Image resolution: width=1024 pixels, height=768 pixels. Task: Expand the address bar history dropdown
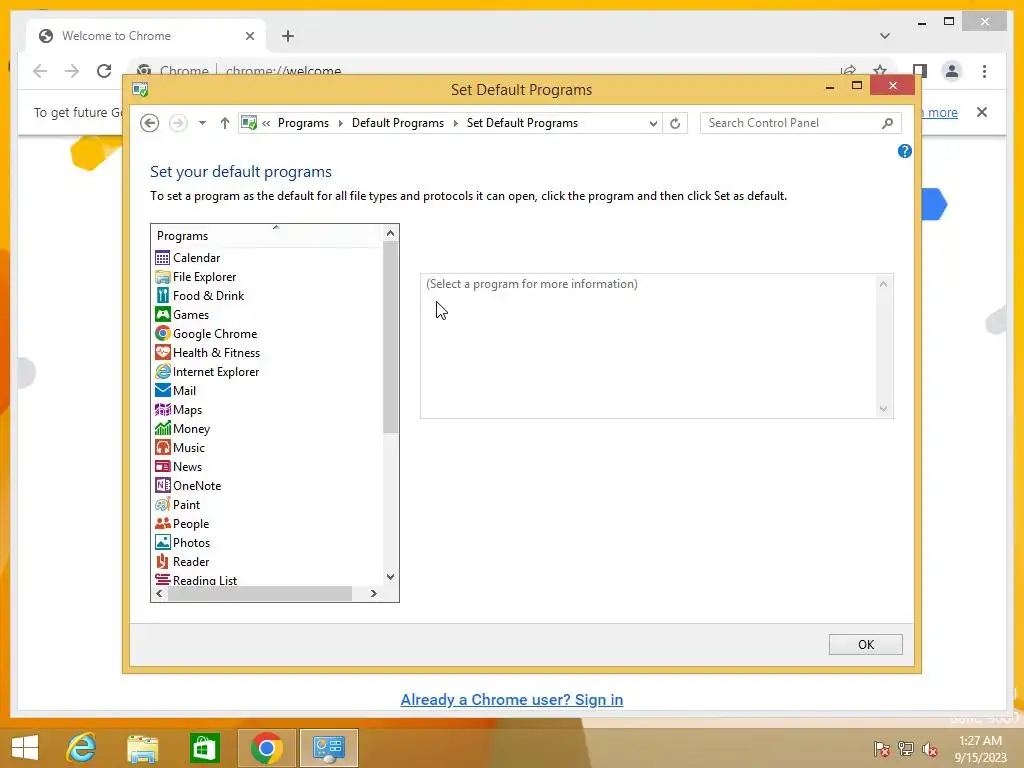tap(652, 123)
